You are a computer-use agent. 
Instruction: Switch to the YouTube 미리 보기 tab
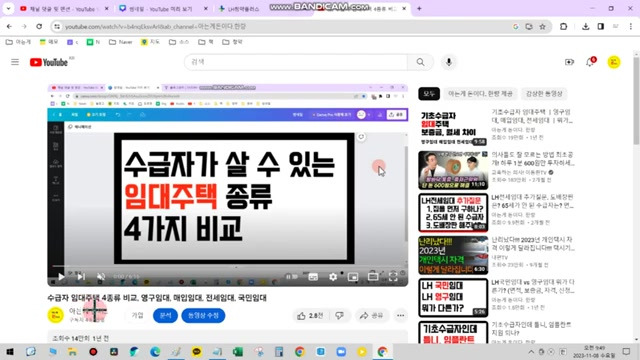(x=163, y=9)
